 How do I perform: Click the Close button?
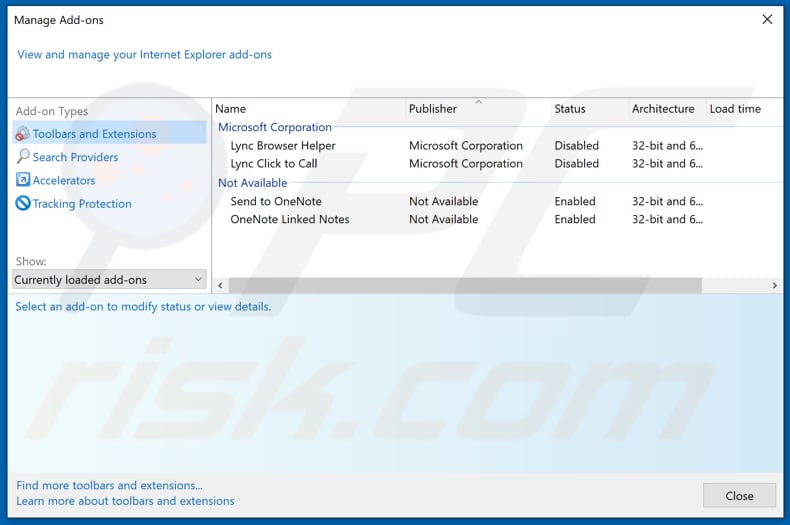click(739, 496)
